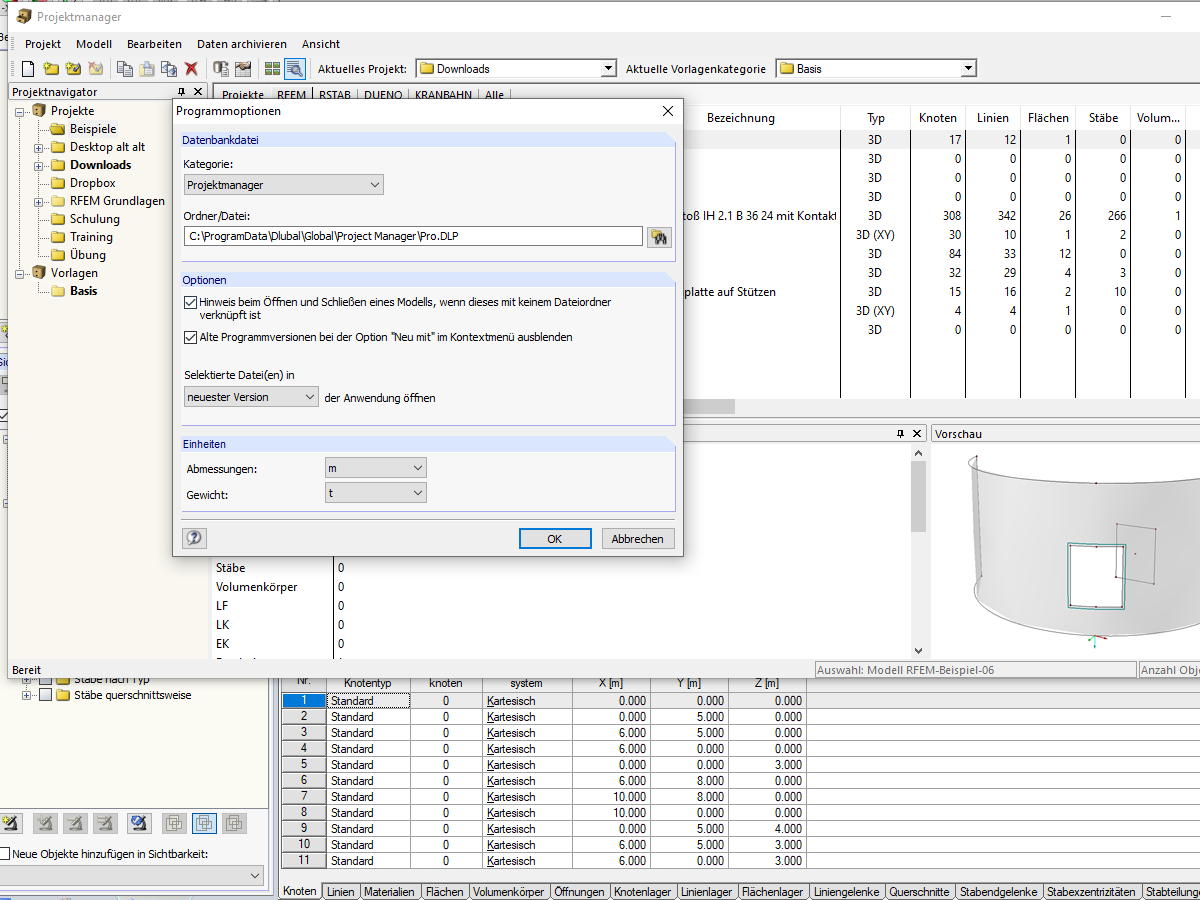Click the details panel scroll down arrow
The height and width of the screenshot is (900, 1200).
point(918,650)
